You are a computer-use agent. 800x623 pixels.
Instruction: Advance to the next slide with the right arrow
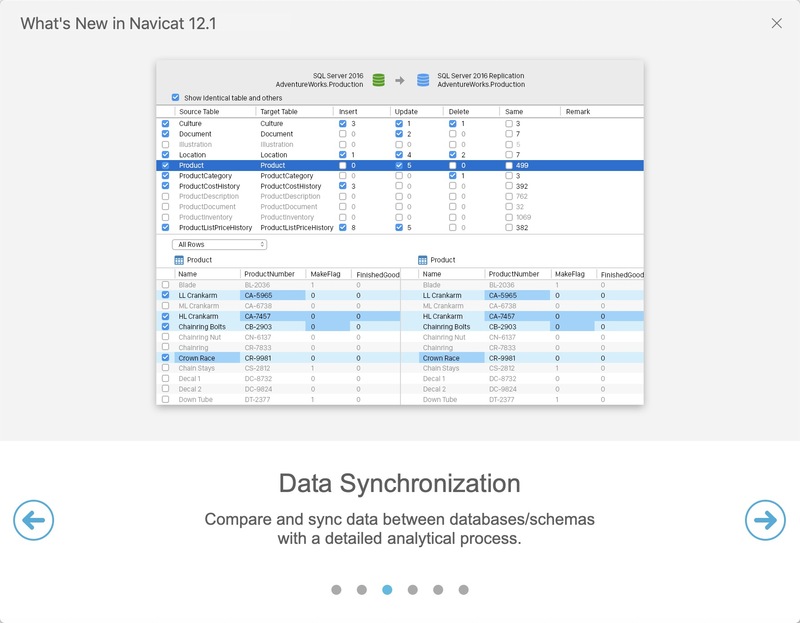pyautogui.click(x=765, y=520)
